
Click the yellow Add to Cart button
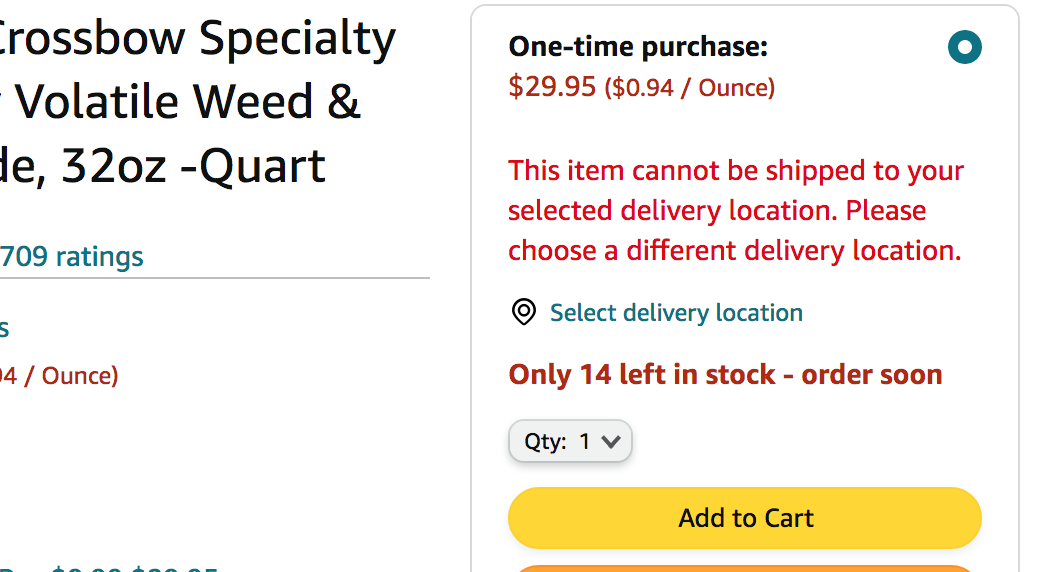(744, 518)
